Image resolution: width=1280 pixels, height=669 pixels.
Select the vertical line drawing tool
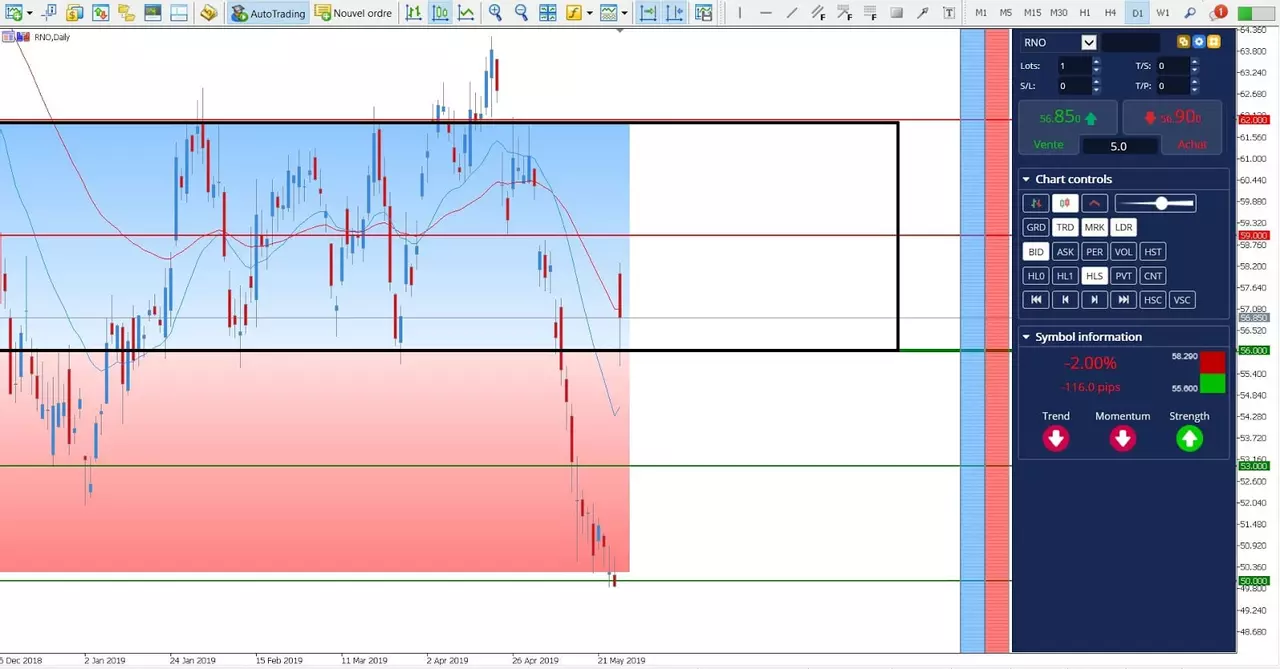pos(740,13)
